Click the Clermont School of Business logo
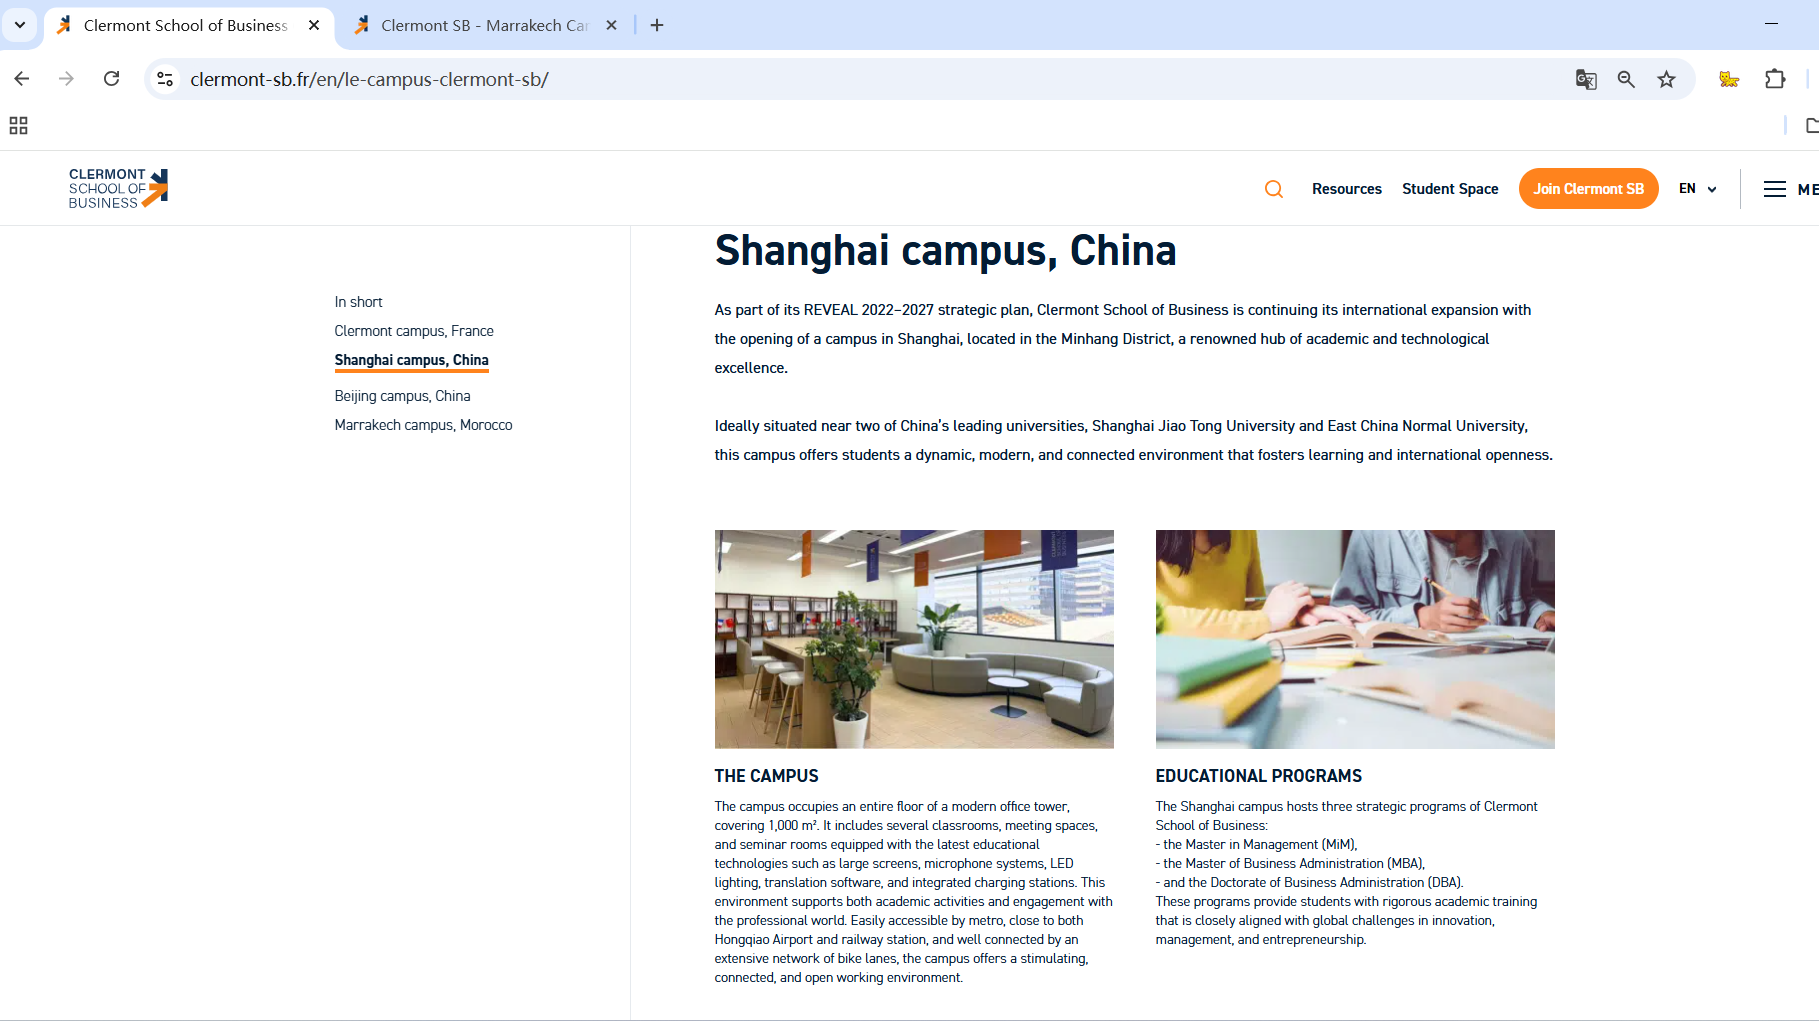The height and width of the screenshot is (1021, 1819). [118, 188]
